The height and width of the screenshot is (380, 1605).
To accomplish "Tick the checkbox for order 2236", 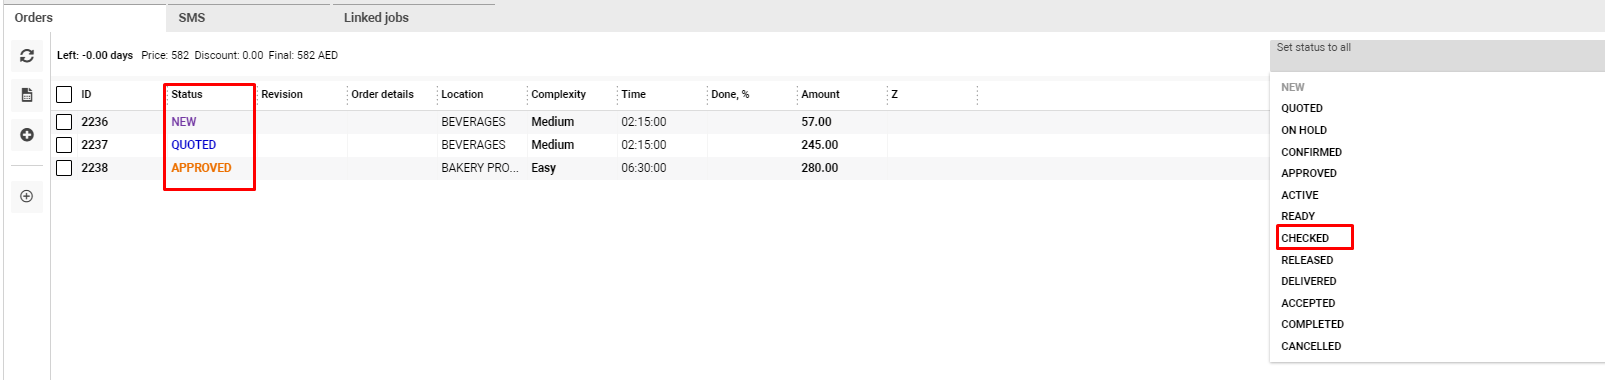I will [64, 122].
